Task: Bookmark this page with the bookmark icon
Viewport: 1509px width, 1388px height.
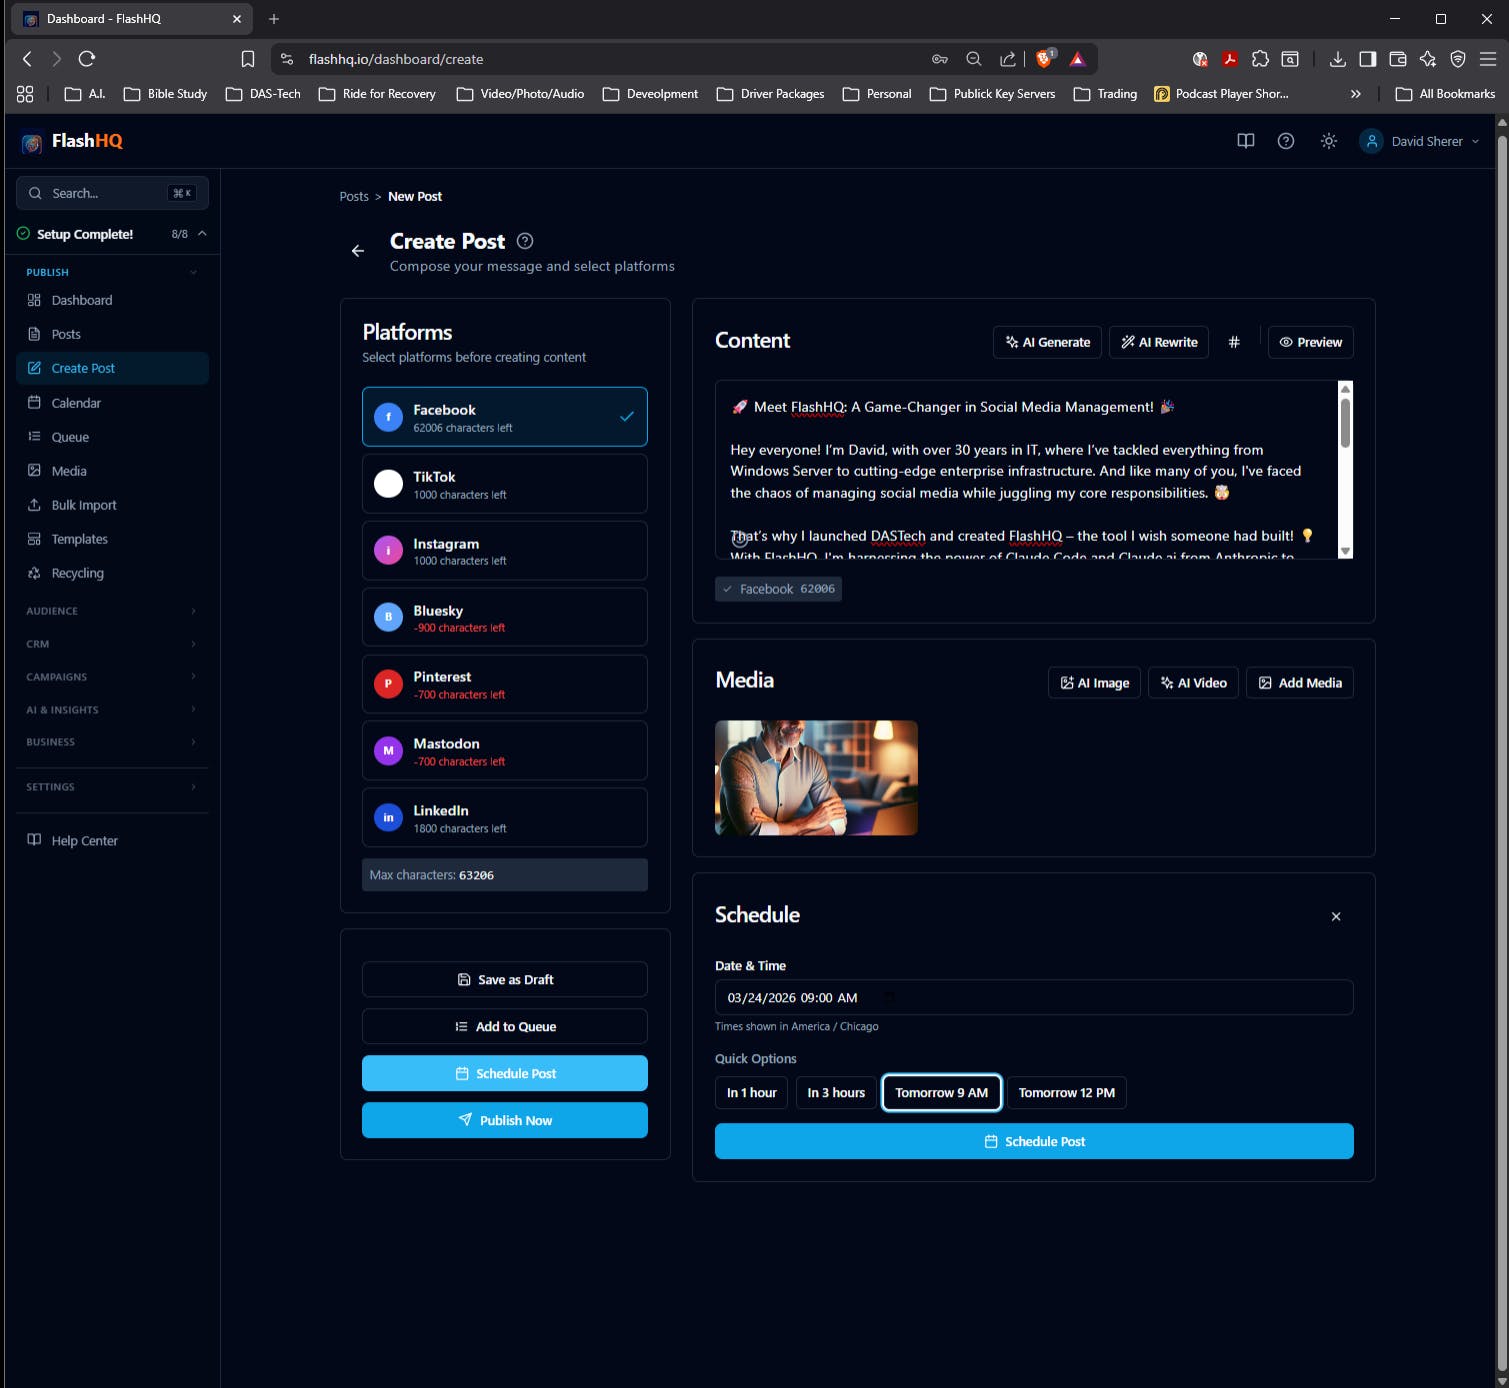Action: coord(248,59)
